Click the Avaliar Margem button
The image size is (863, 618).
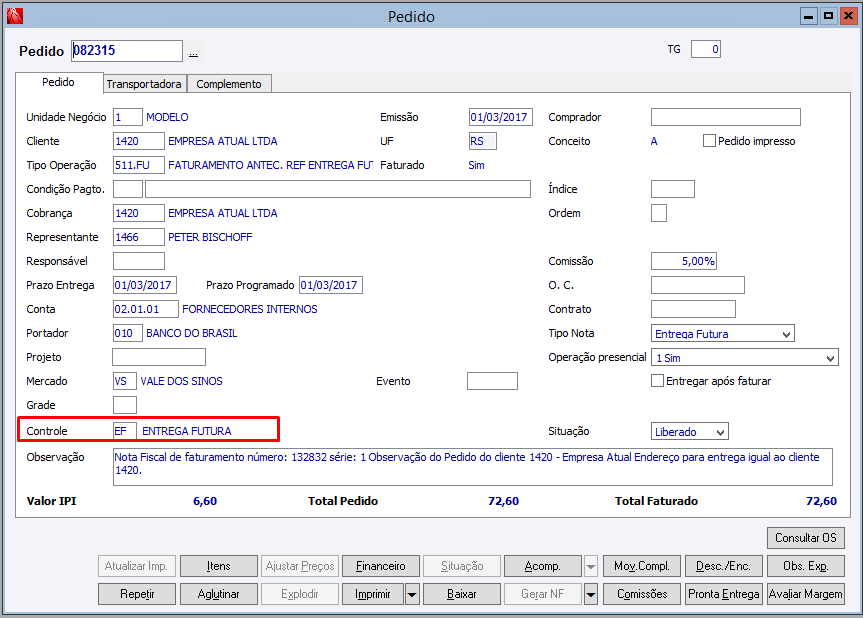806,594
